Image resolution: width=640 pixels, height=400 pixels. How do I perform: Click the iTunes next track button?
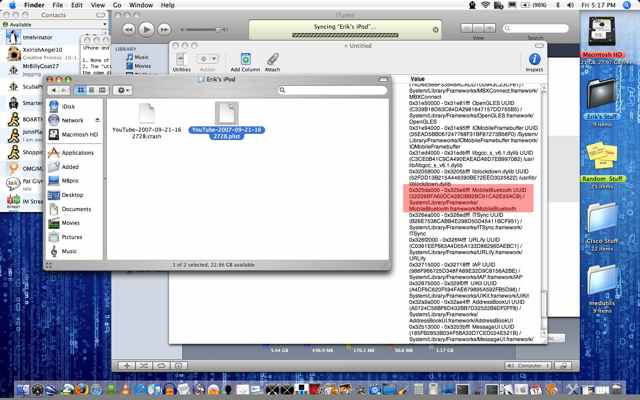coord(164,29)
